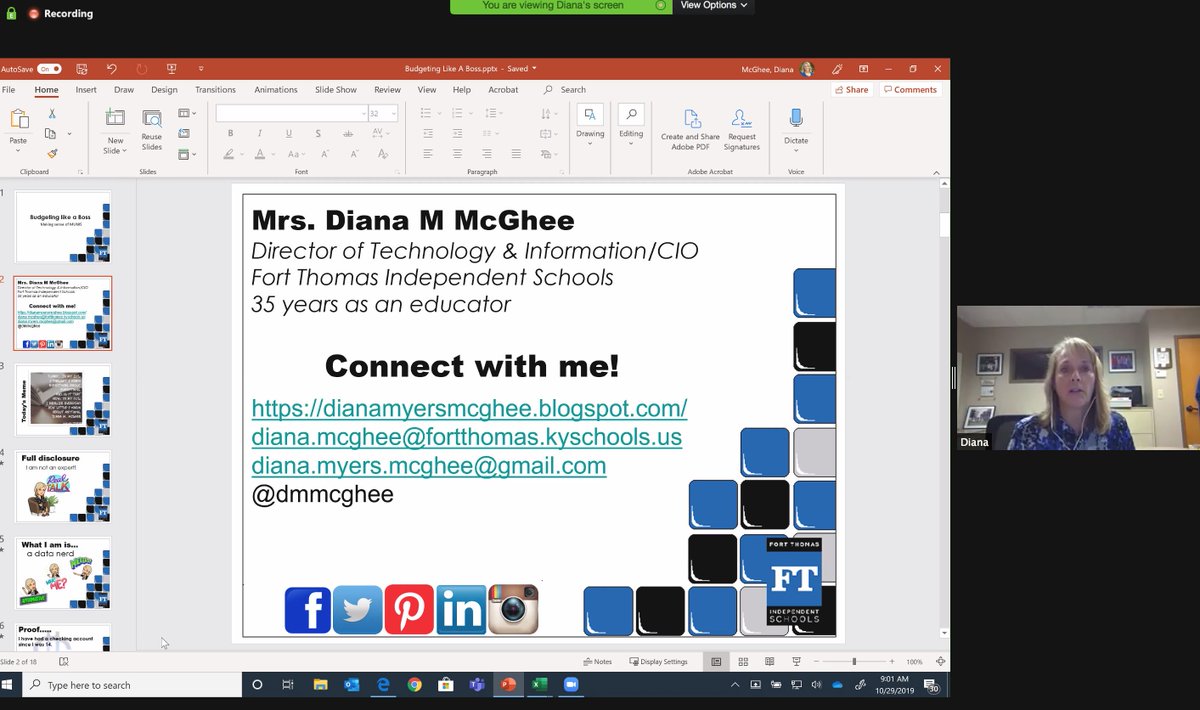Open Zoom app in the taskbar
The image size is (1200, 710).
(571, 685)
